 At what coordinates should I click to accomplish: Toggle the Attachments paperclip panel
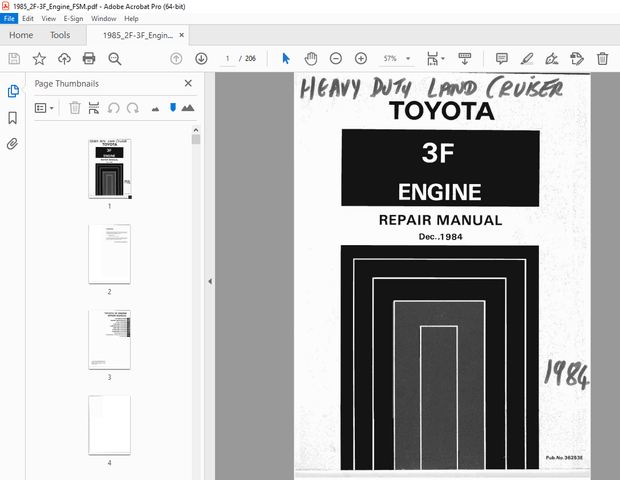13,143
